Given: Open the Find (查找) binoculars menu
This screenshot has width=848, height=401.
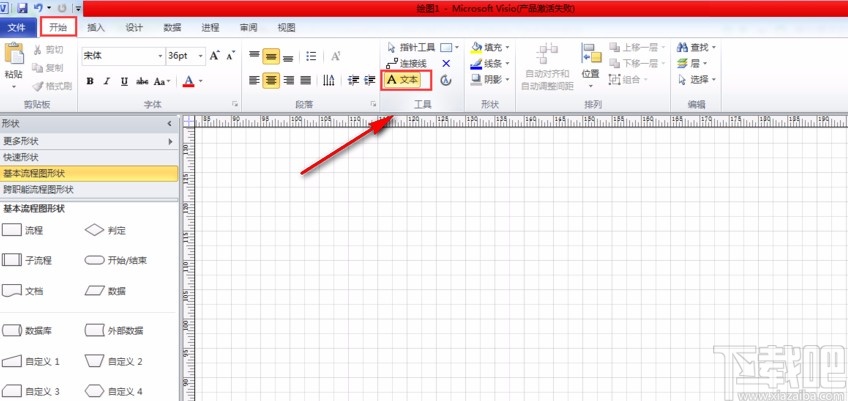Looking at the screenshot, I should [697, 48].
